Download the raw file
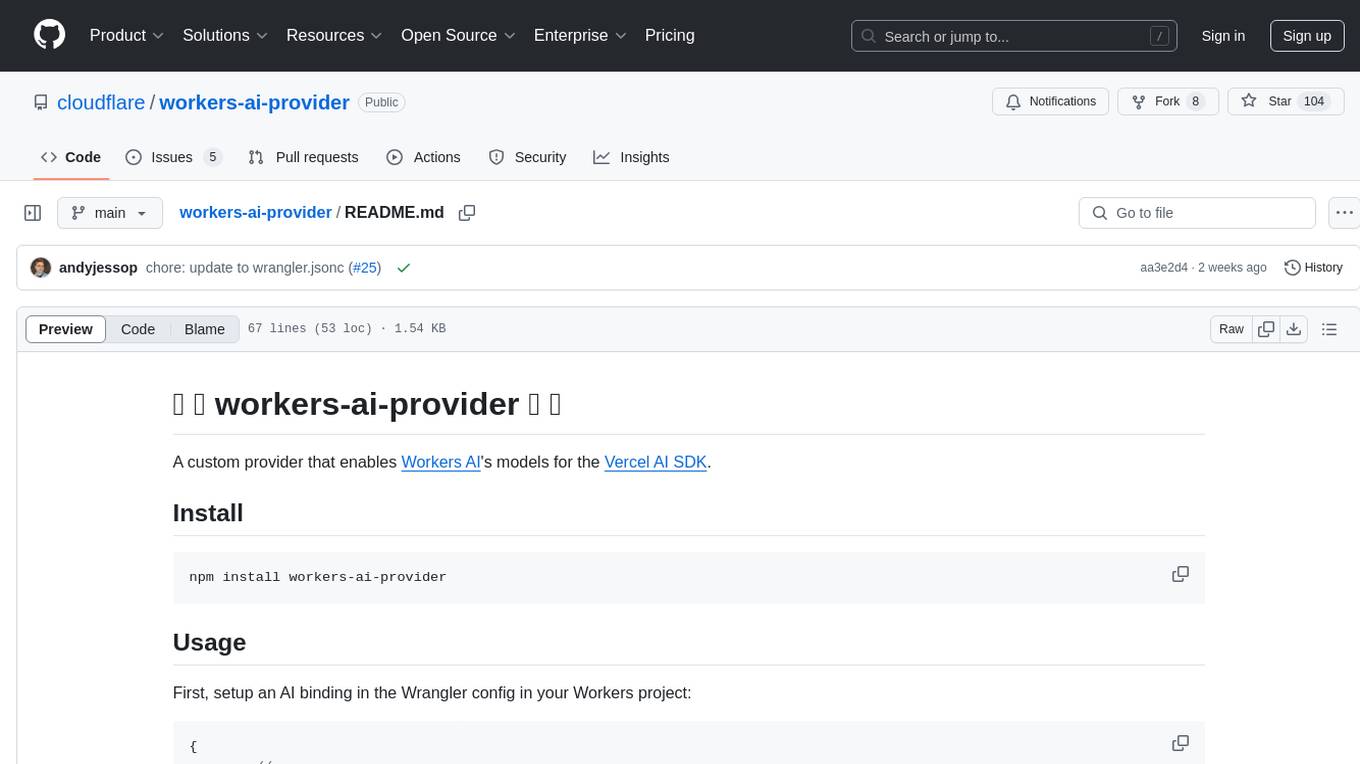 tap(1293, 329)
